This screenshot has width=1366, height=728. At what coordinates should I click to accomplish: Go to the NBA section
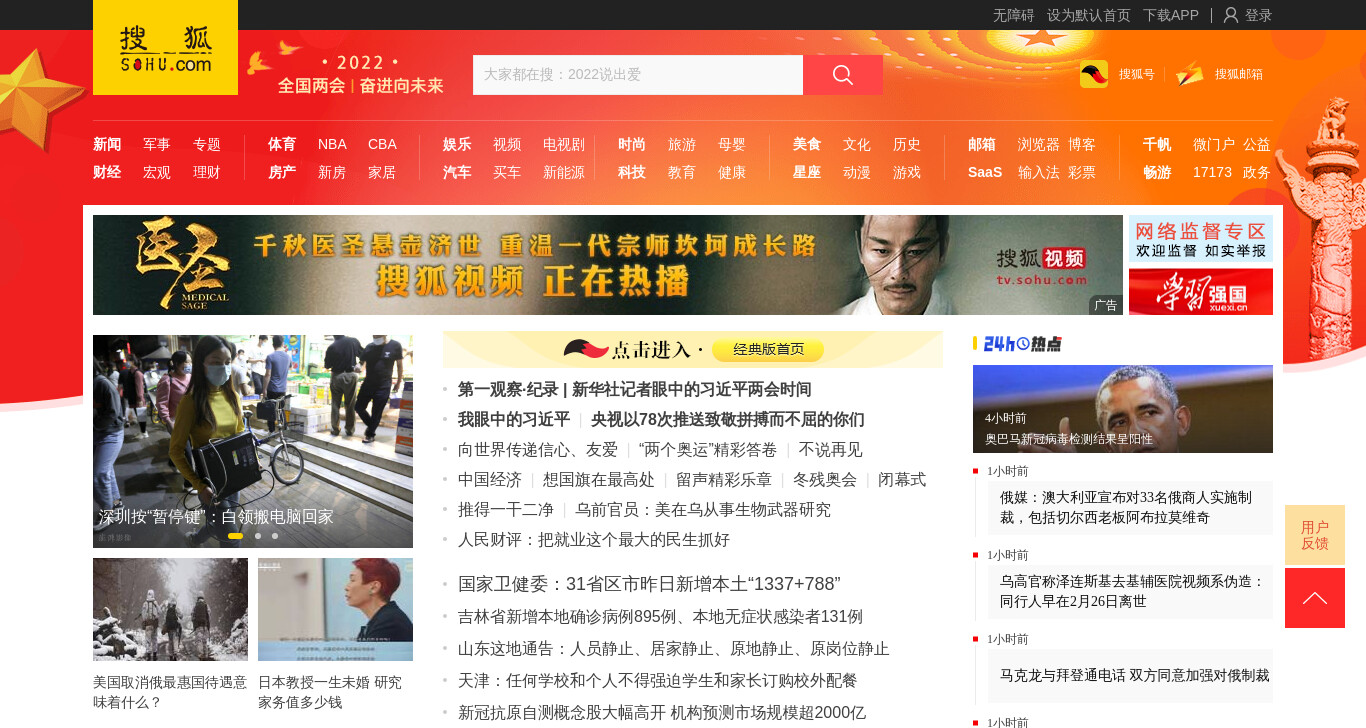pos(332,144)
